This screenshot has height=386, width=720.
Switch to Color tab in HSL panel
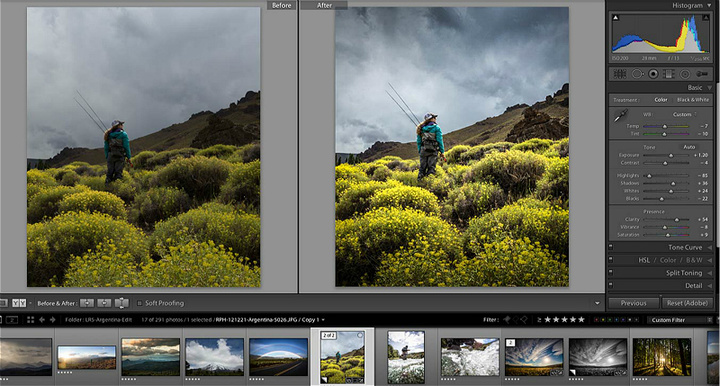(668, 260)
